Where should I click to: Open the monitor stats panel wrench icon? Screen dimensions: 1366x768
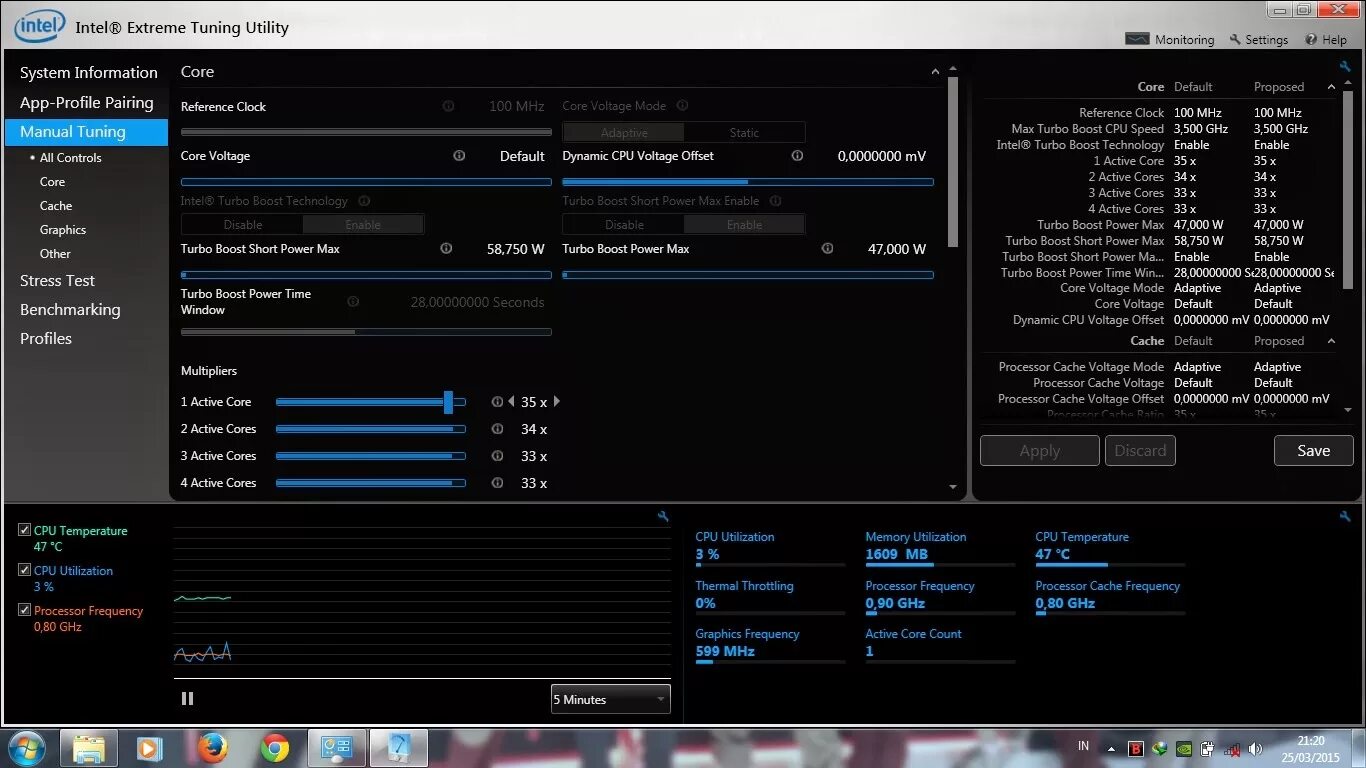[x=1345, y=516]
